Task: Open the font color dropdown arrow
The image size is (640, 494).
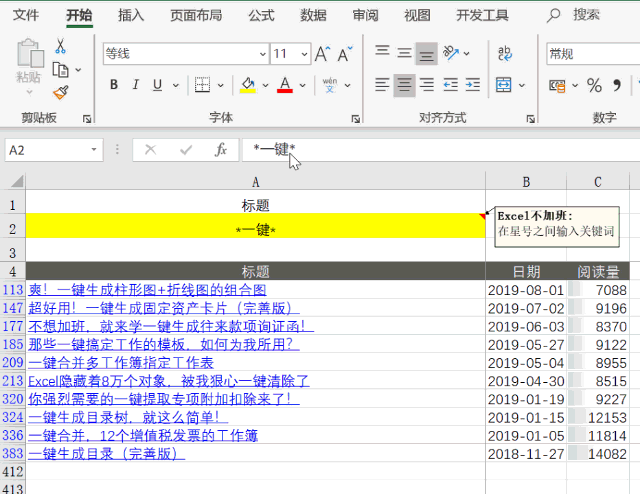Action: pos(302,85)
